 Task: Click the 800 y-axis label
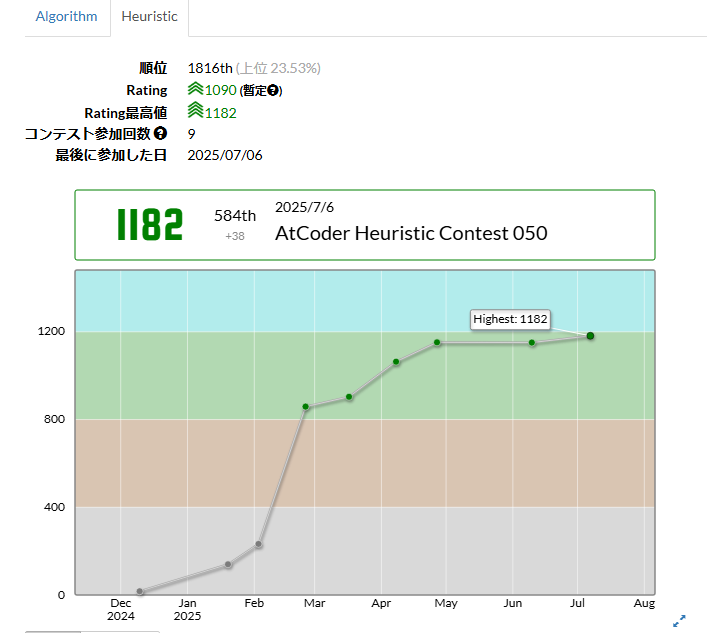pyautogui.click(x=55, y=419)
